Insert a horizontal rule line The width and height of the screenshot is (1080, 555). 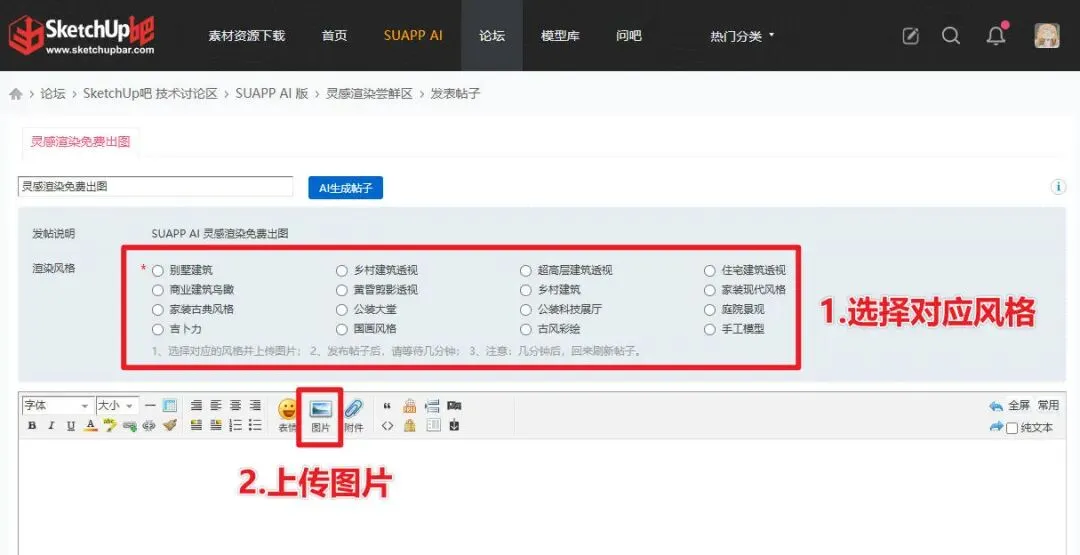150,406
